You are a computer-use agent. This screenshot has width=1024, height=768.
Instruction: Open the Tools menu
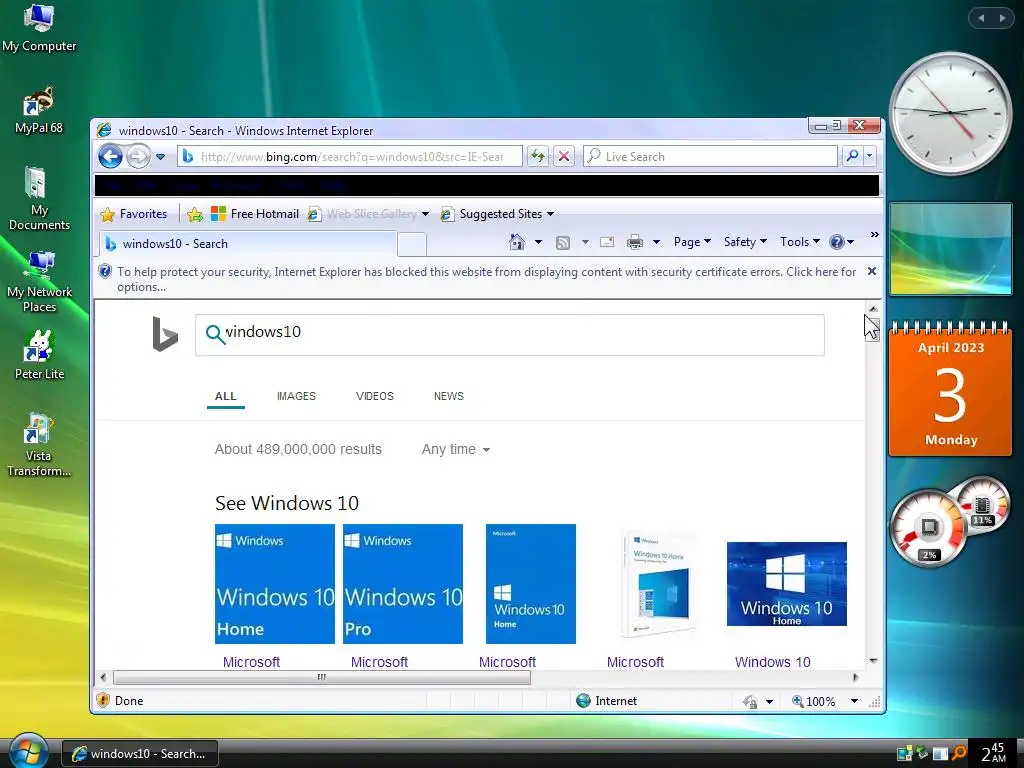coord(799,242)
